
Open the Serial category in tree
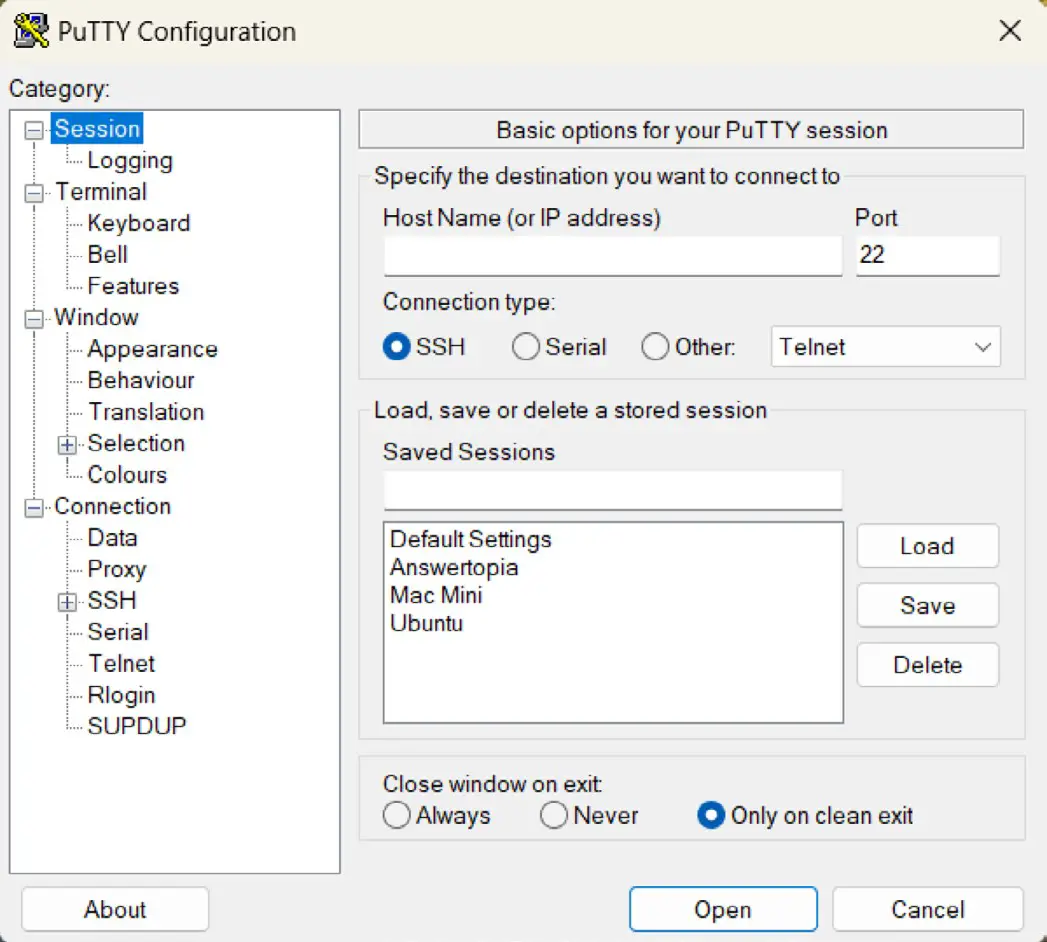coord(118,632)
